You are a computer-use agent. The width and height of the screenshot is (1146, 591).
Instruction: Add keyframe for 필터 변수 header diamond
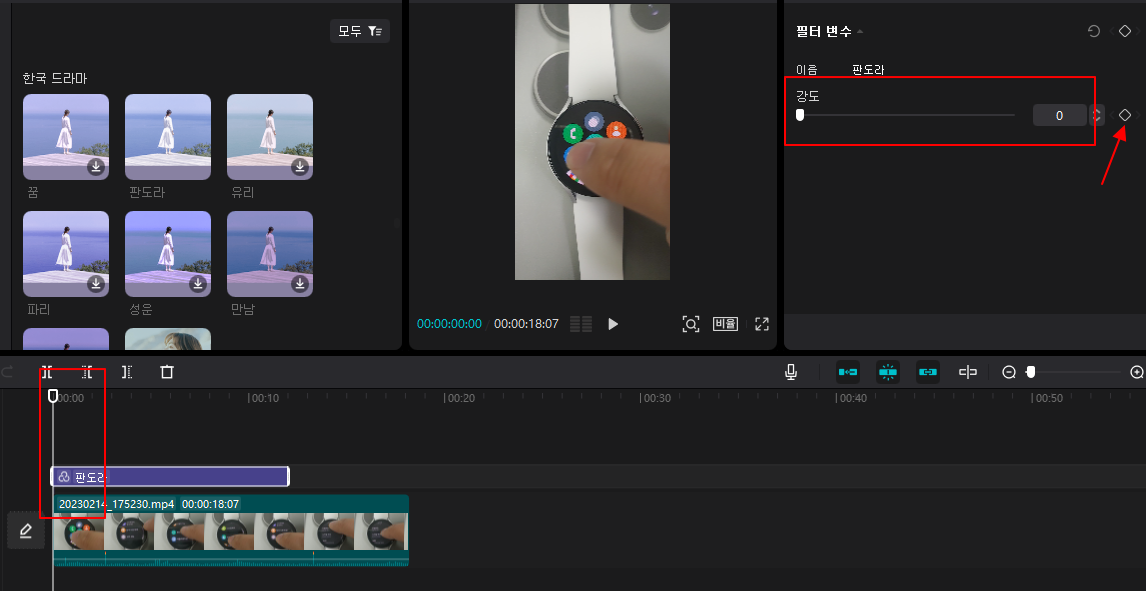[x=1125, y=31]
